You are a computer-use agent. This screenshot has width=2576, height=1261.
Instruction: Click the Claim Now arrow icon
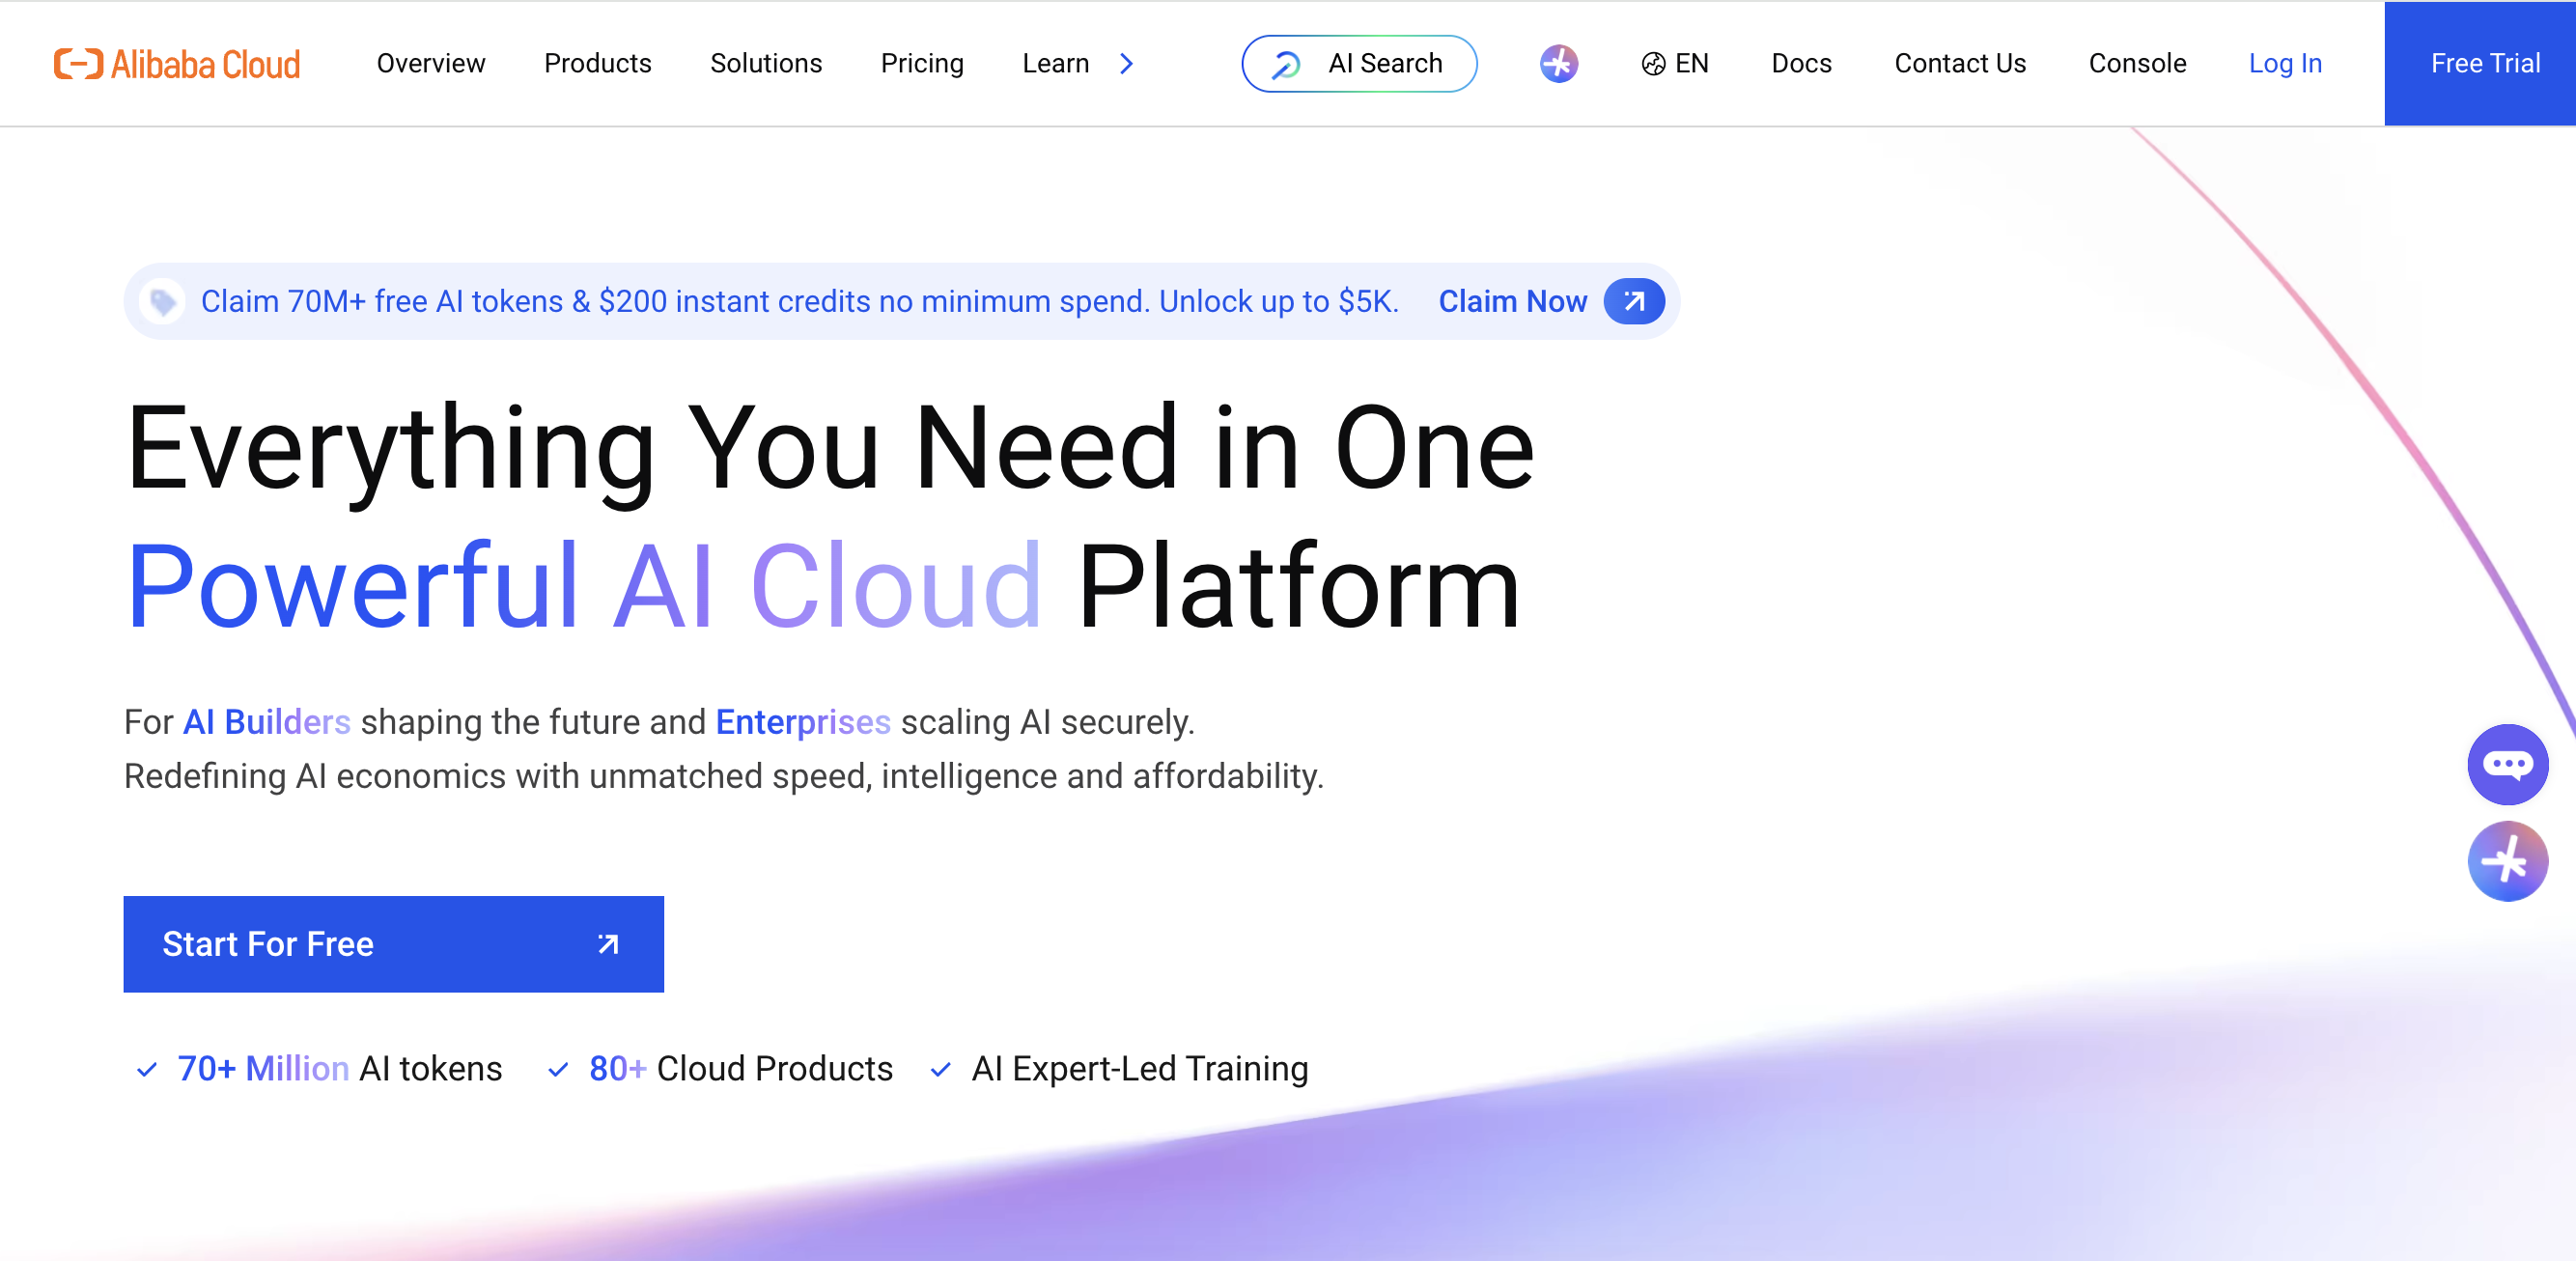pos(1634,301)
